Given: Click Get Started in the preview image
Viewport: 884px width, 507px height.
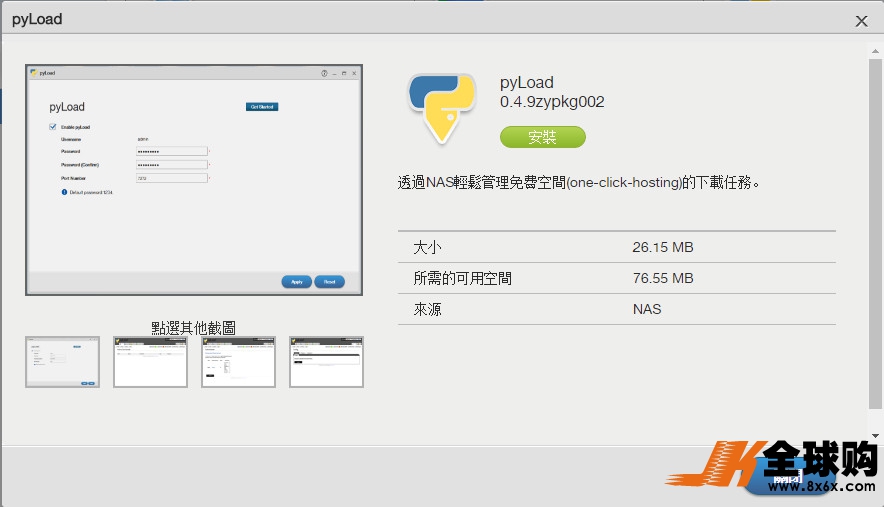Looking at the screenshot, I should [x=262, y=107].
